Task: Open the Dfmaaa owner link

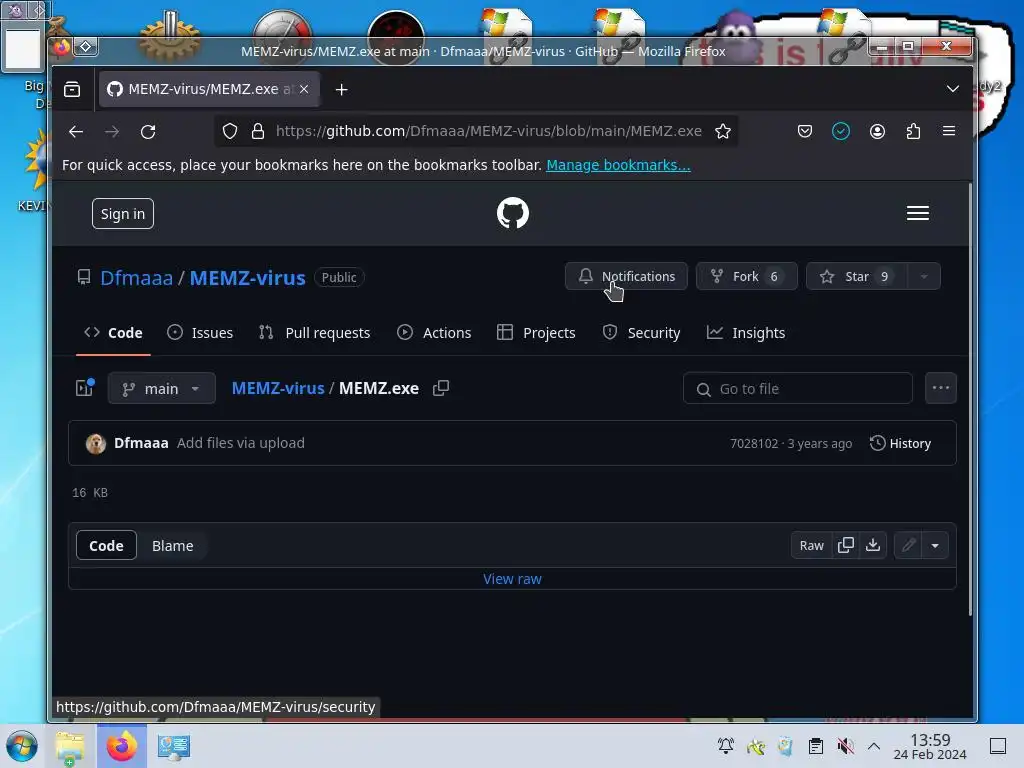Action: [x=136, y=278]
